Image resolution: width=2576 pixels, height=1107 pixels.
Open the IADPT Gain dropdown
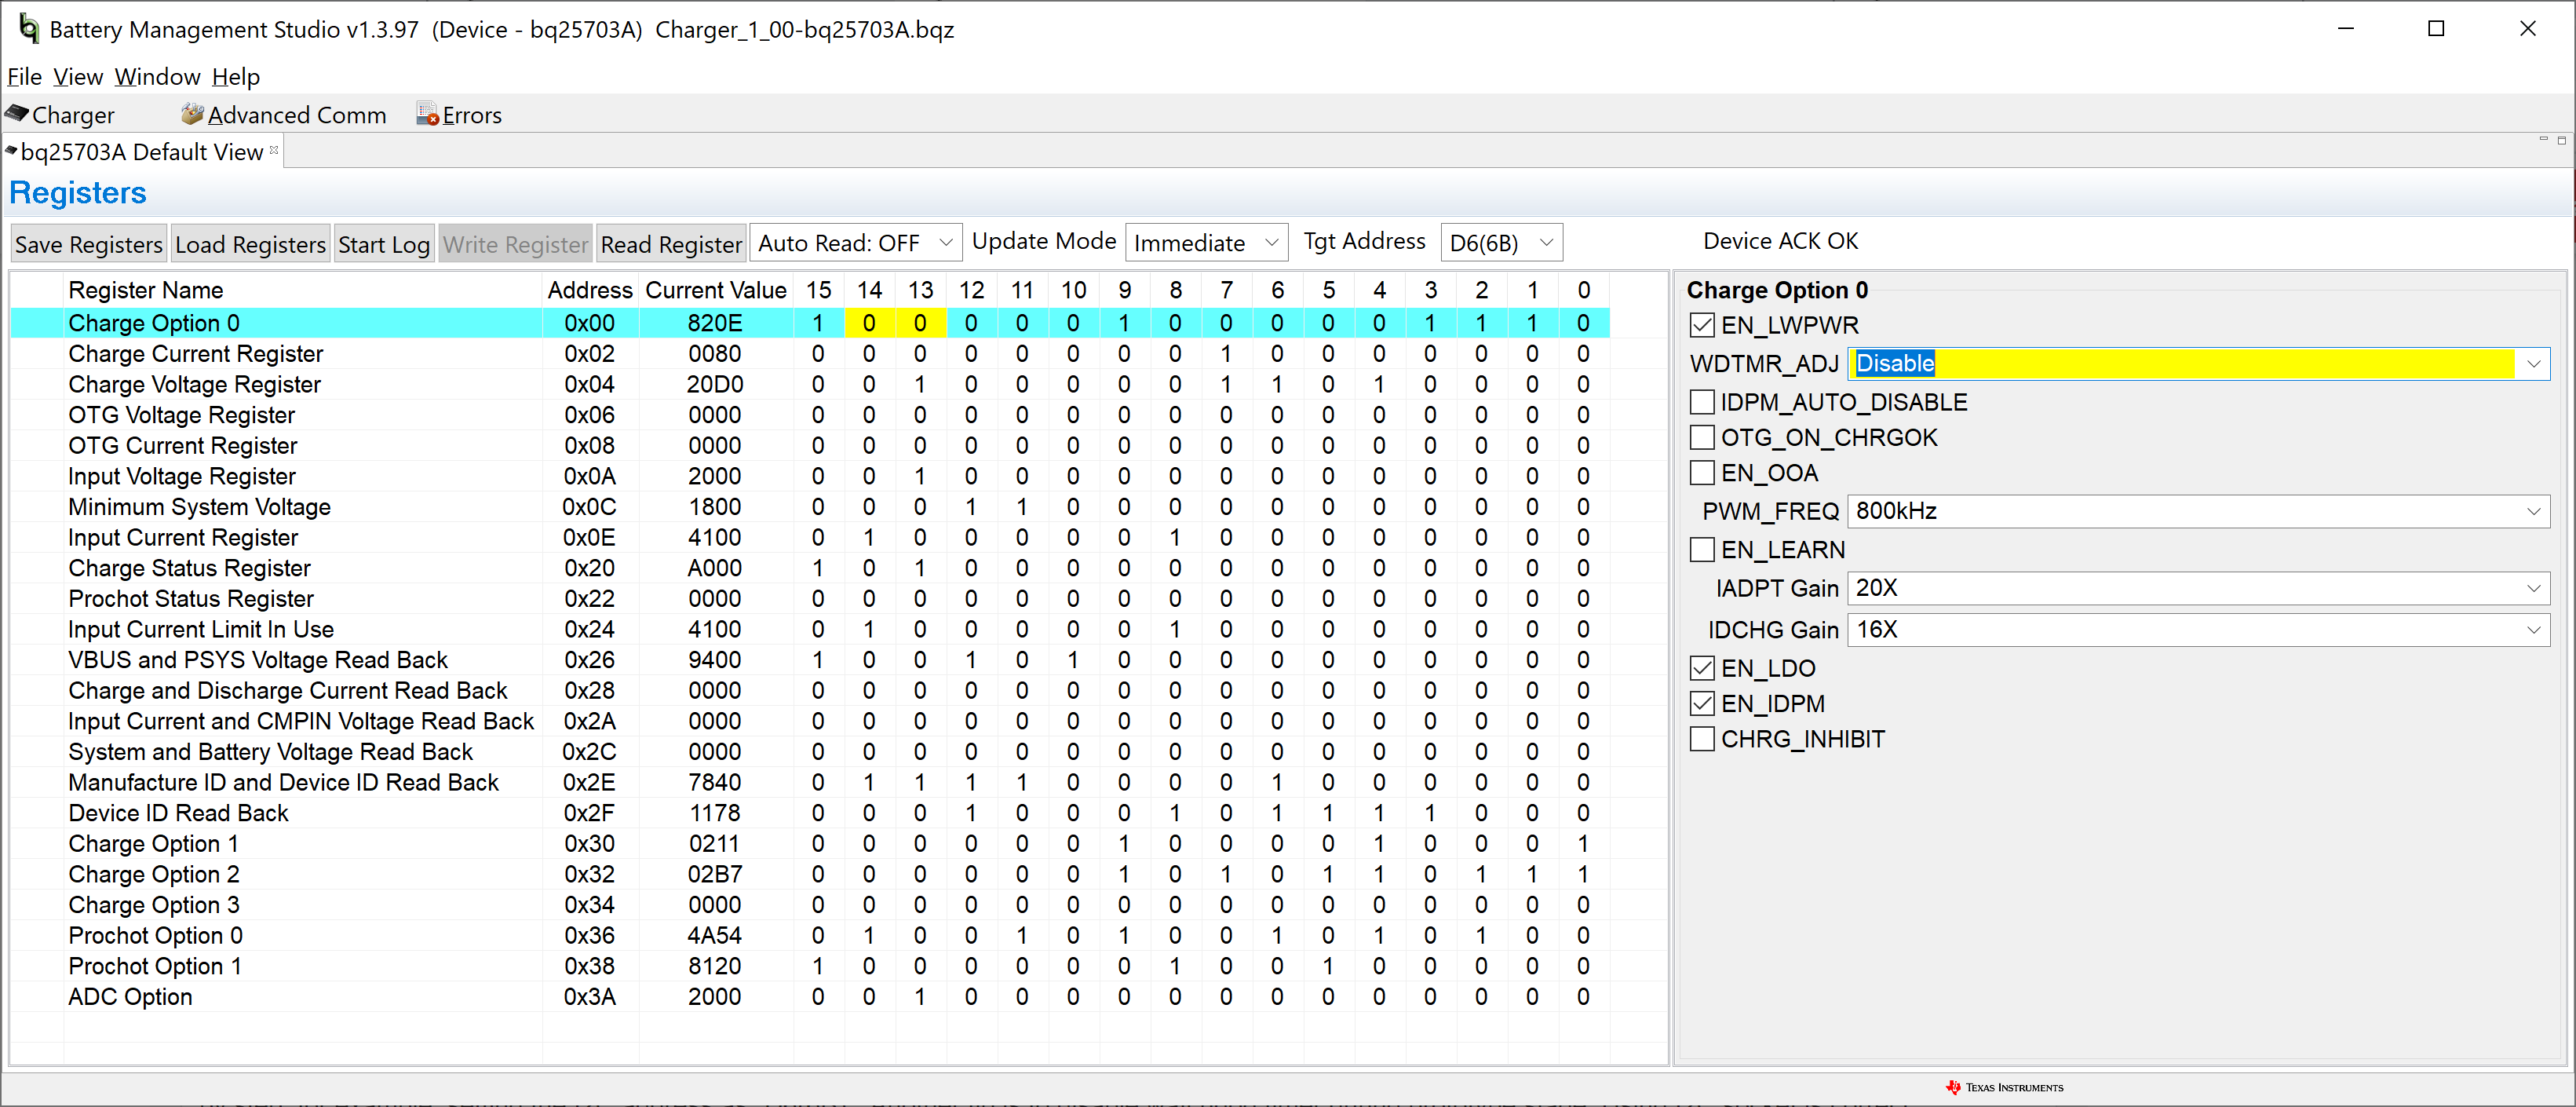(2198, 588)
